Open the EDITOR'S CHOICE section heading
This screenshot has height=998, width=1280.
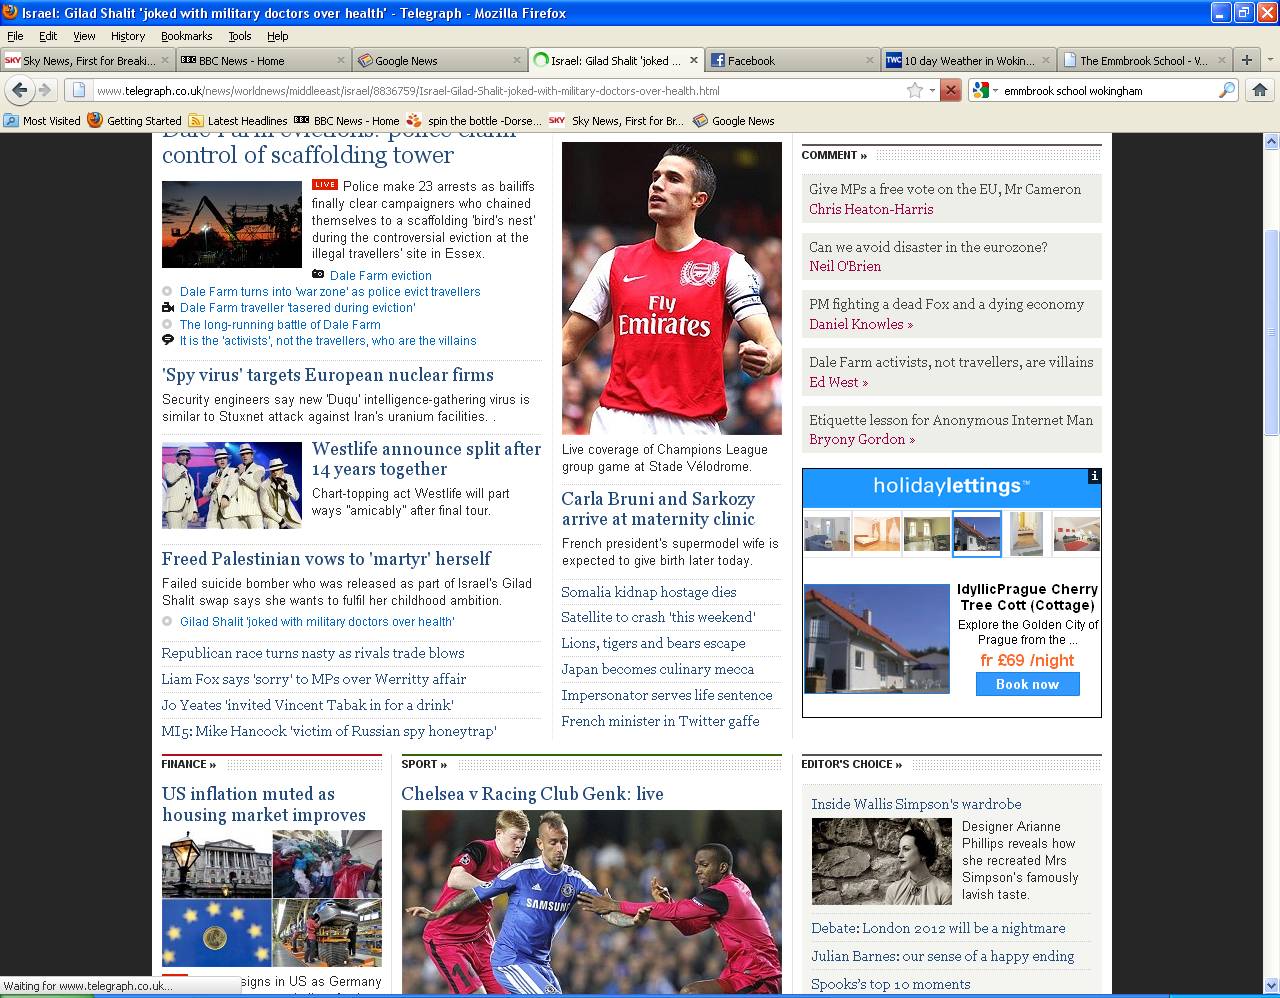click(851, 764)
